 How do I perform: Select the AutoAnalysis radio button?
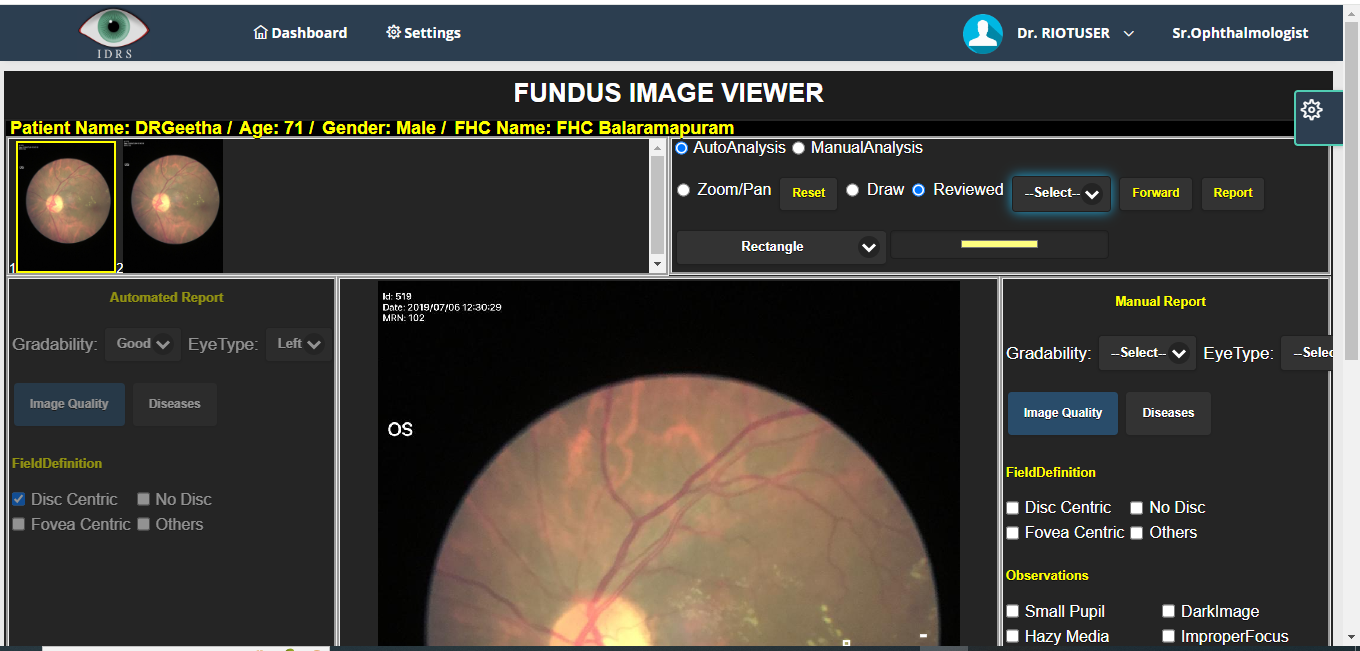pyautogui.click(x=682, y=148)
